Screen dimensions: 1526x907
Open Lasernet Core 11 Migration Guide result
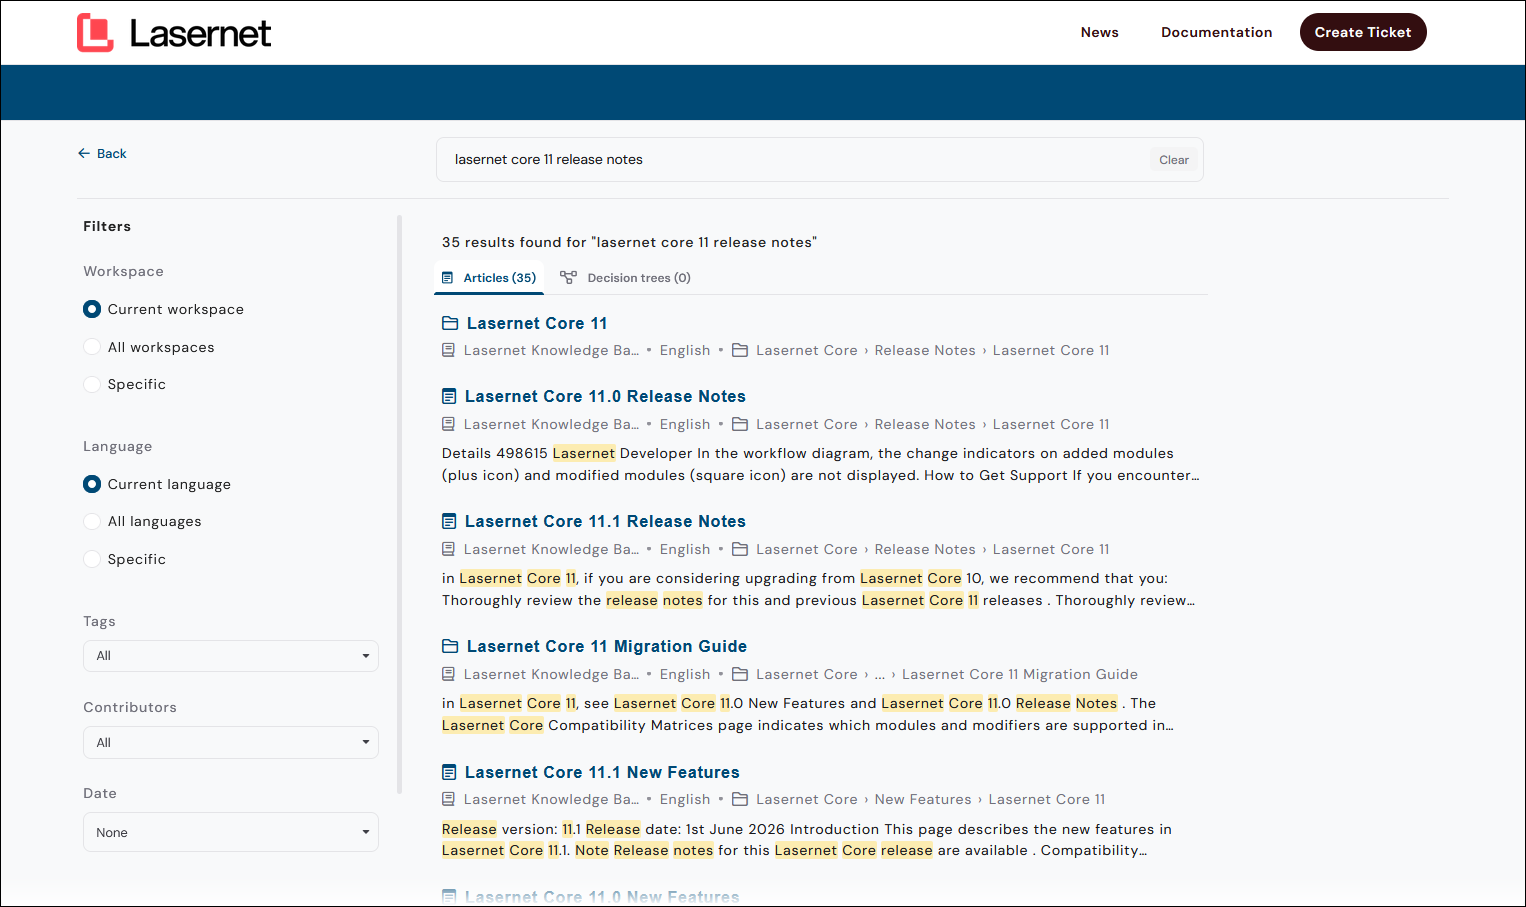tap(607, 647)
